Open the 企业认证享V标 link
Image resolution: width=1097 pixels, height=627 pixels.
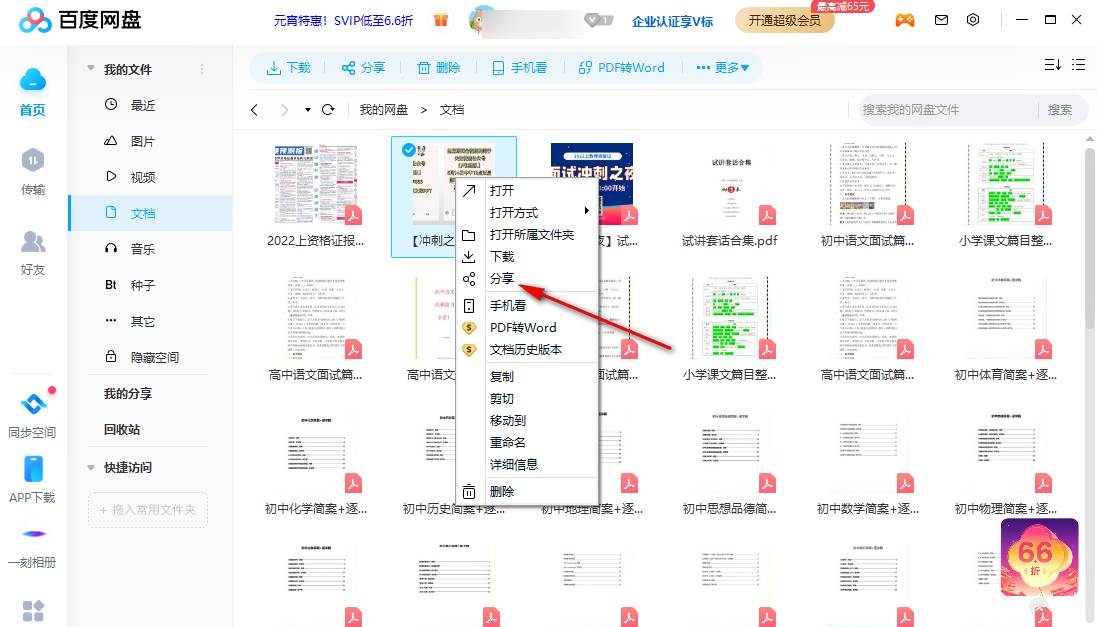click(x=672, y=21)
